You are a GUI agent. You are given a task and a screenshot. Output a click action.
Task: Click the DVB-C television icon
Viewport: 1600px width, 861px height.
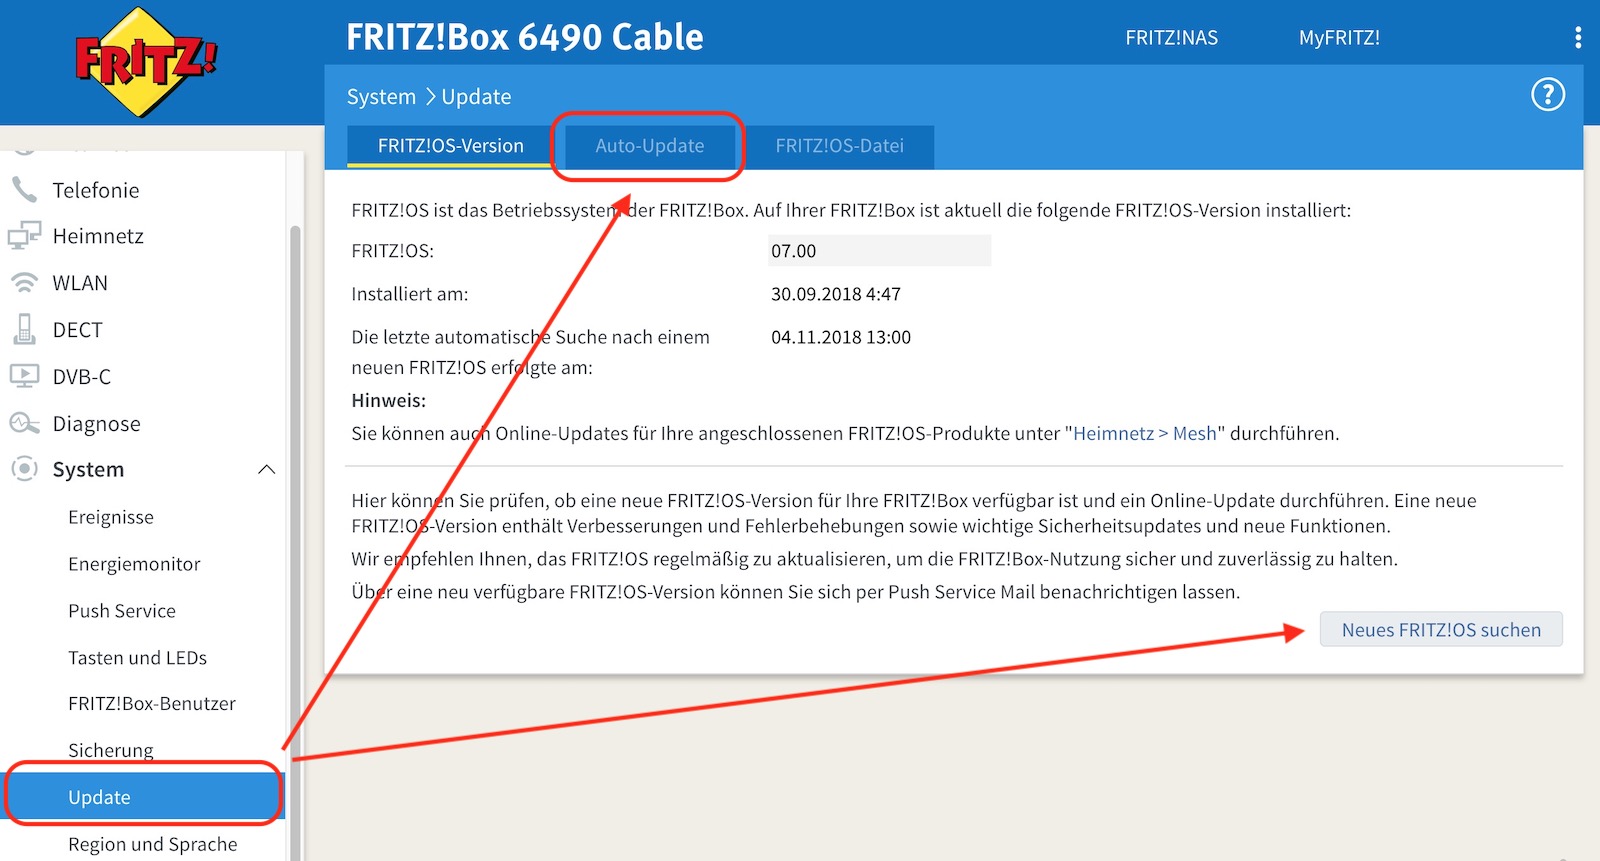point(24,376)
